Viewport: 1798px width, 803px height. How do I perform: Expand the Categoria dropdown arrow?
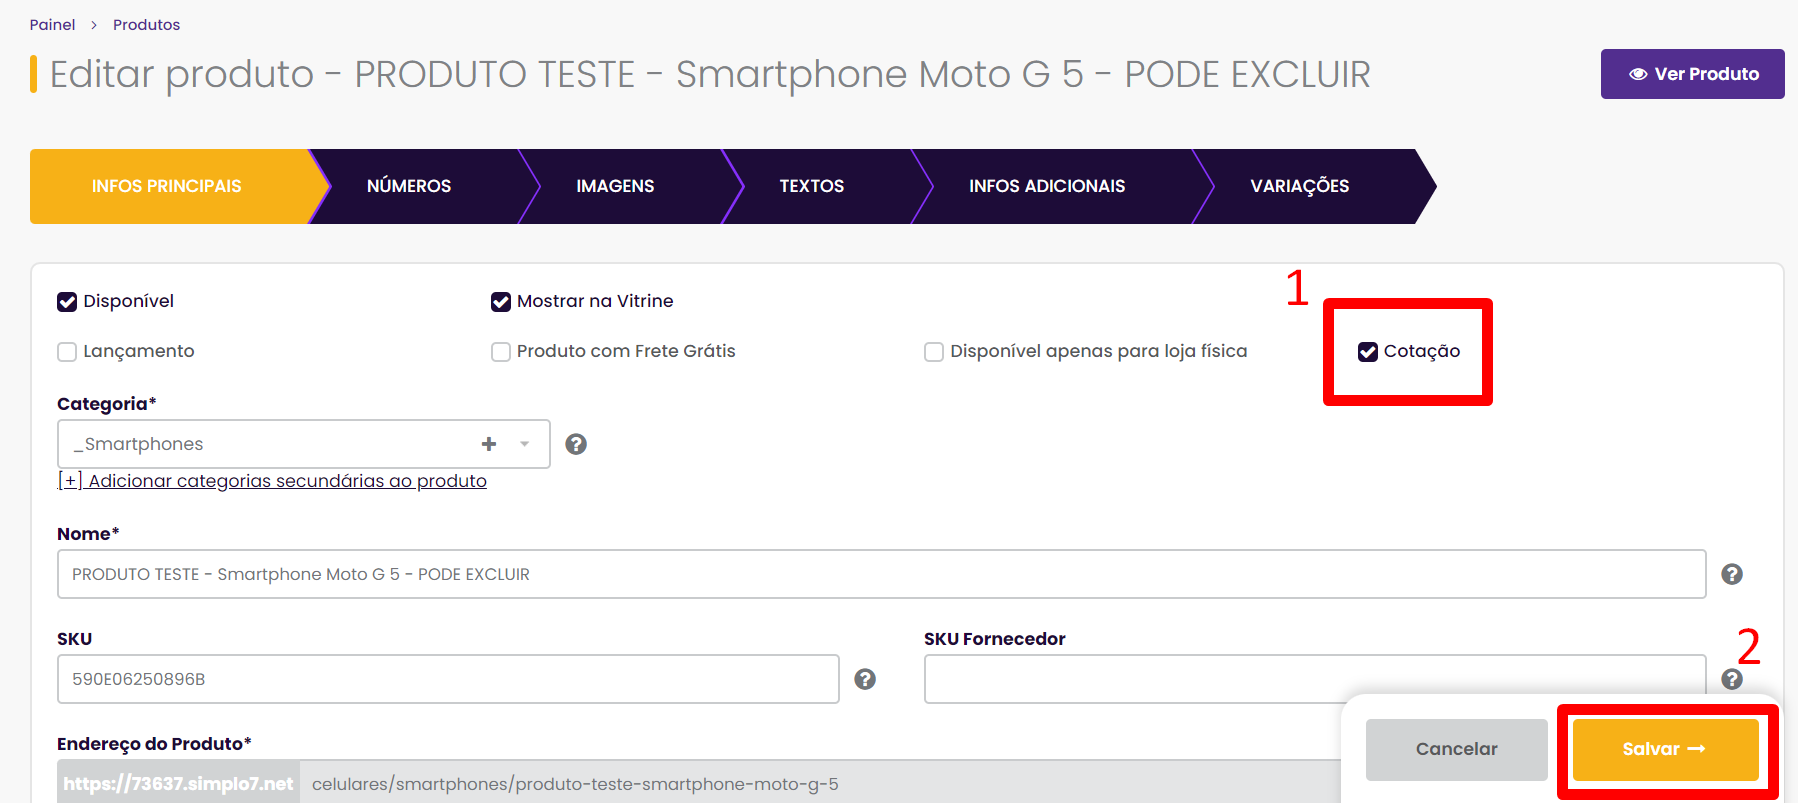coord(524,444)
